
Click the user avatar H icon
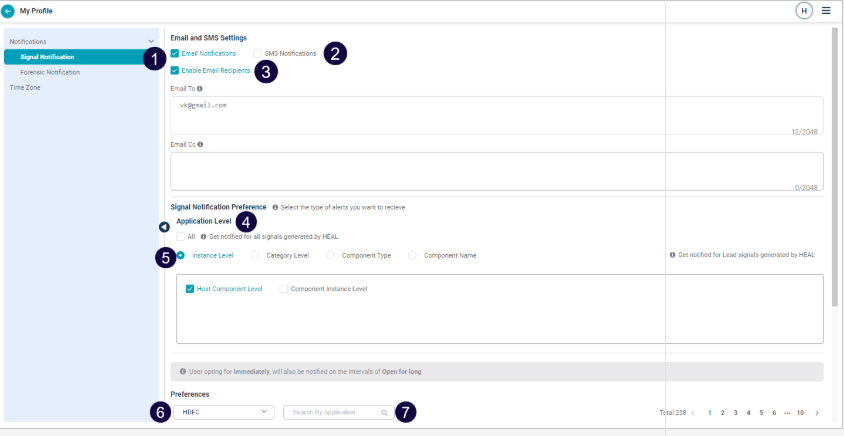pos(804,11)
